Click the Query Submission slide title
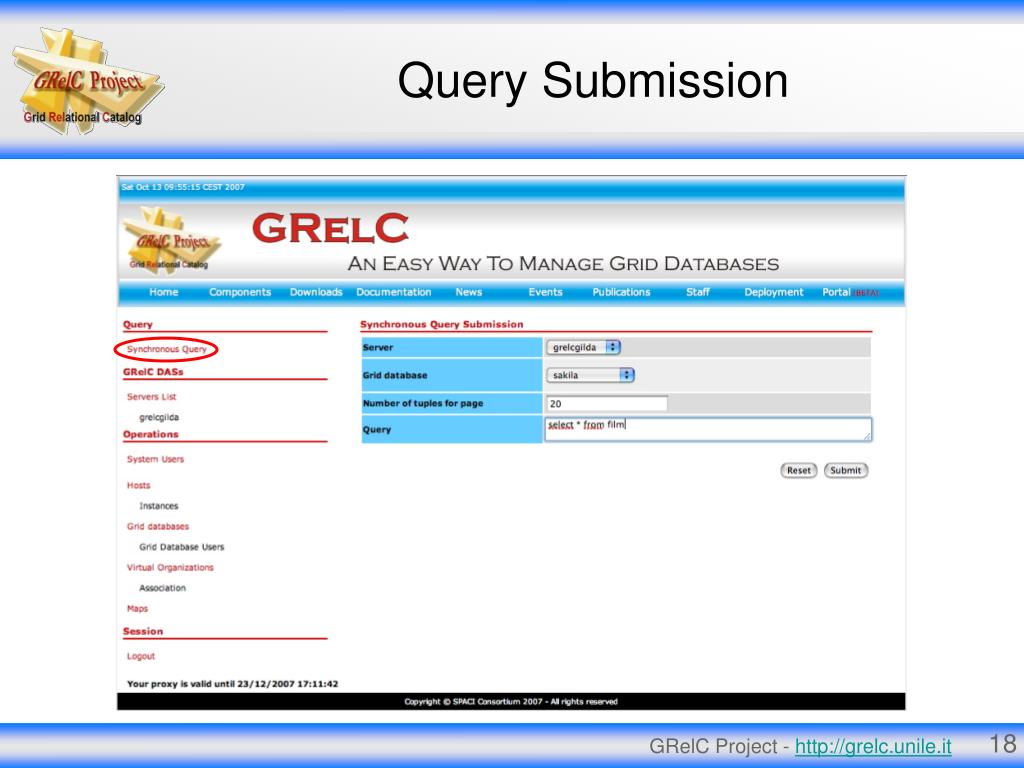This screenshot has height=768, width=1024. pyautogui.click(x=593, y=80)
